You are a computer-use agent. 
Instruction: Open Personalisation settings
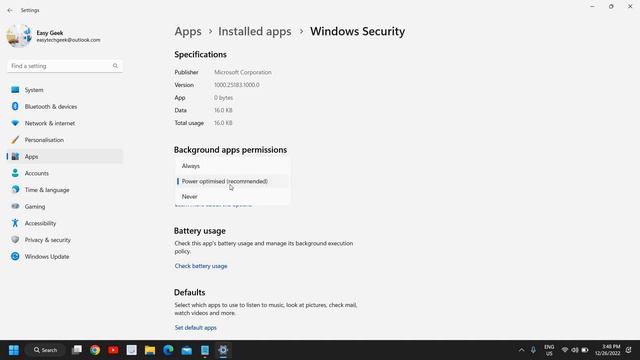(x=65, y=140)
